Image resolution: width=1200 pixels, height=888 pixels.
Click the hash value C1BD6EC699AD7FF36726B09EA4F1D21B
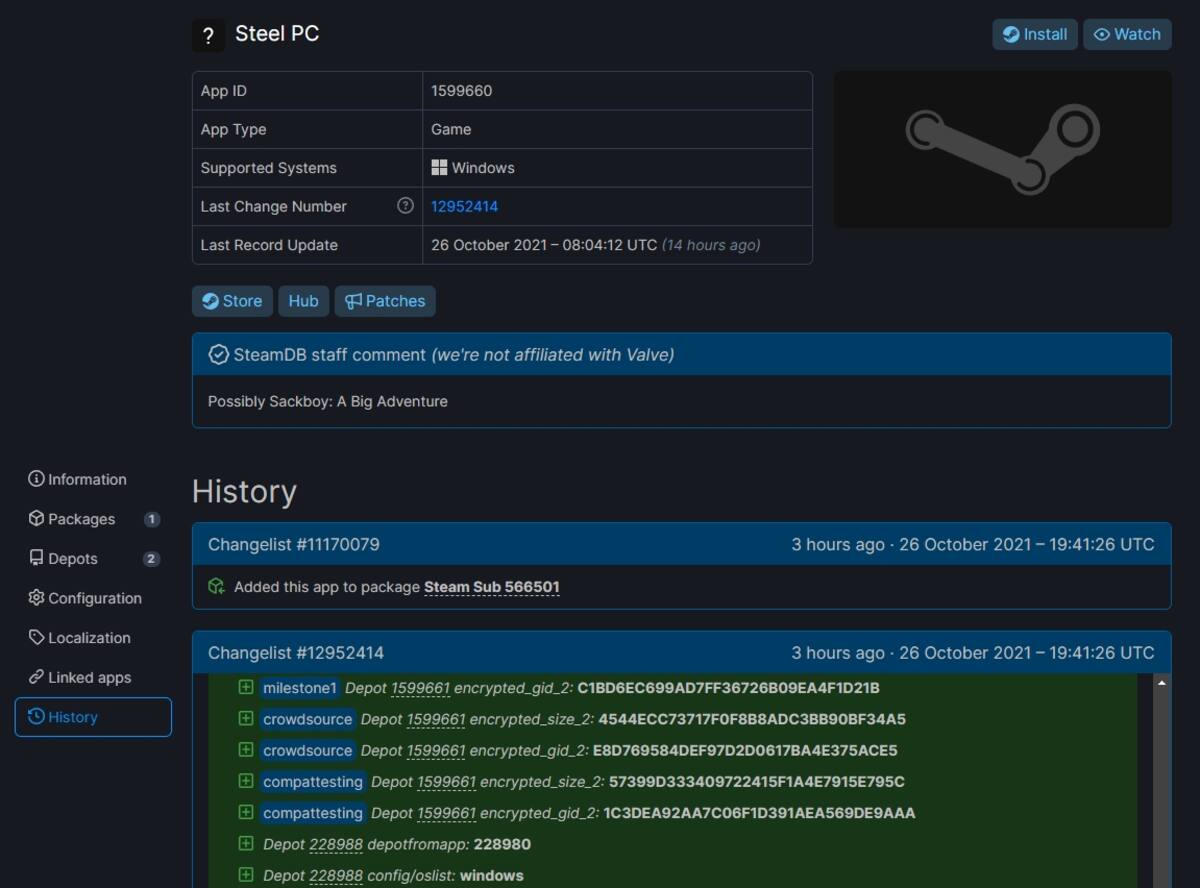pos(728,688)
